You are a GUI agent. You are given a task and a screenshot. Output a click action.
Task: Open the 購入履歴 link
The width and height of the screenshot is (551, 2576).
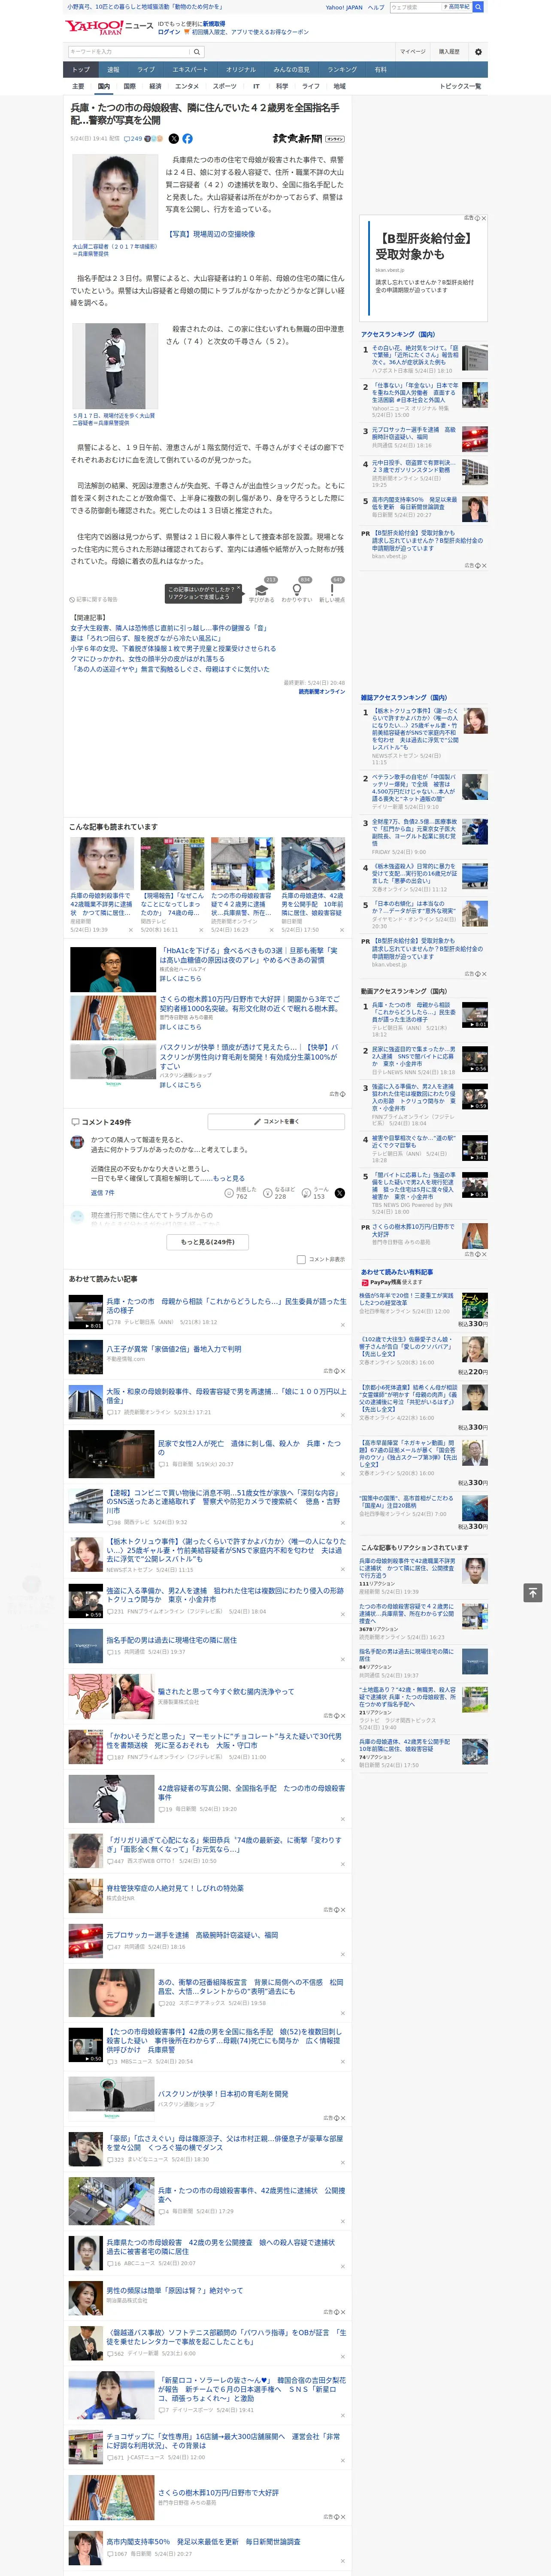point(449,52)
